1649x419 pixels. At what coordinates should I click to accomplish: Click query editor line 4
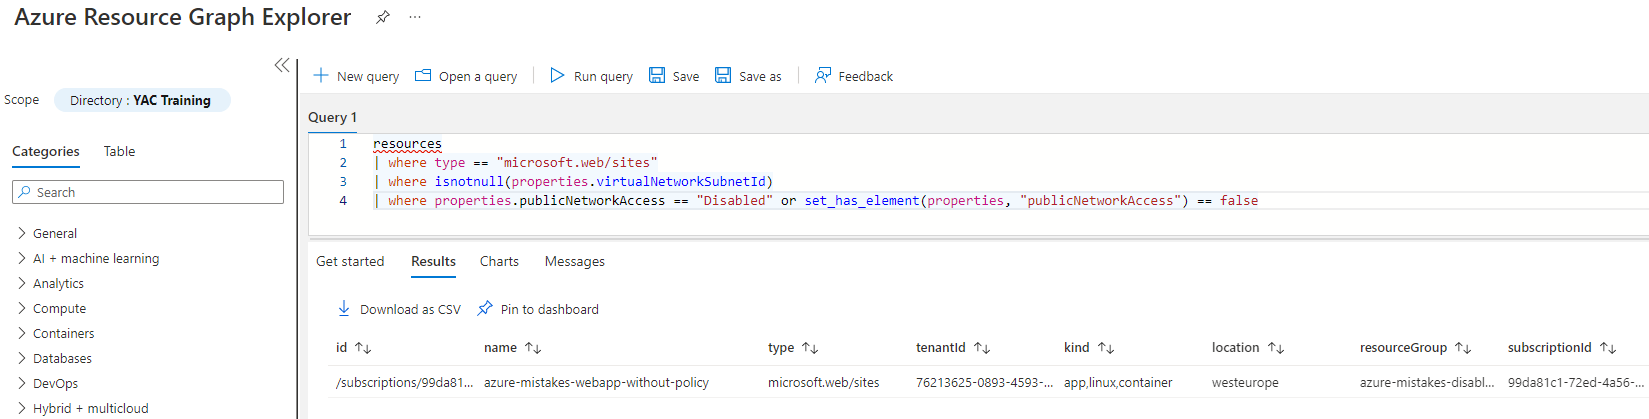pos(815,200)
